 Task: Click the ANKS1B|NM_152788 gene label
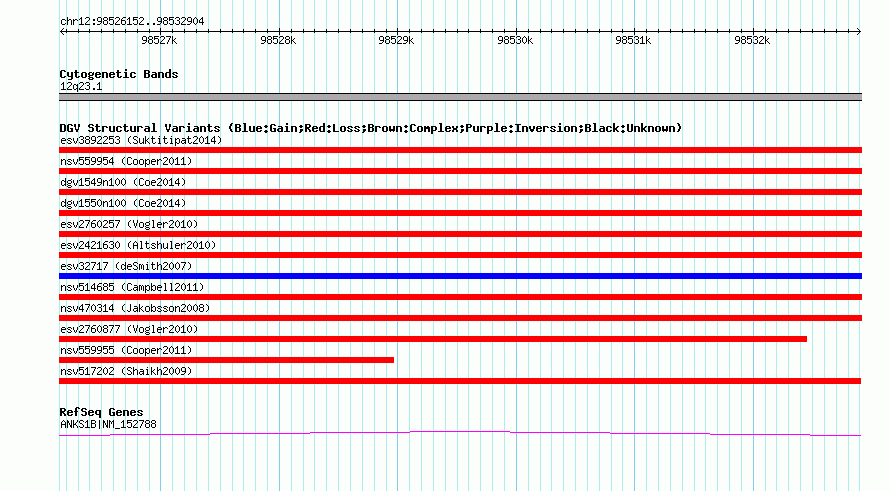[108, 425]
